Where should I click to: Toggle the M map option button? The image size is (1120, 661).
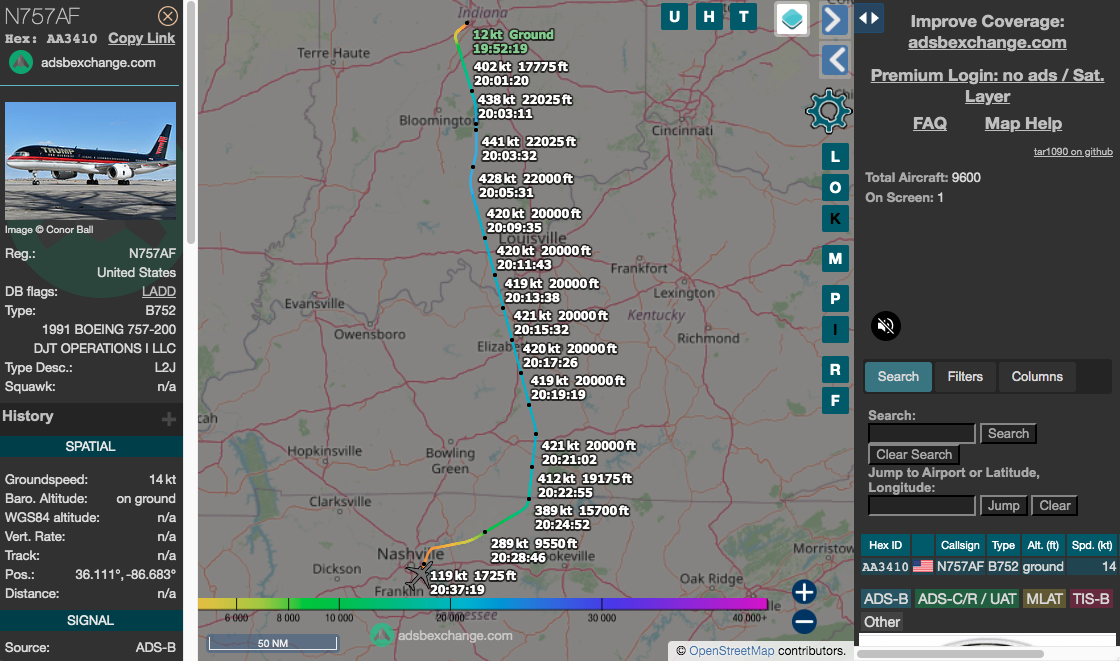835,259
